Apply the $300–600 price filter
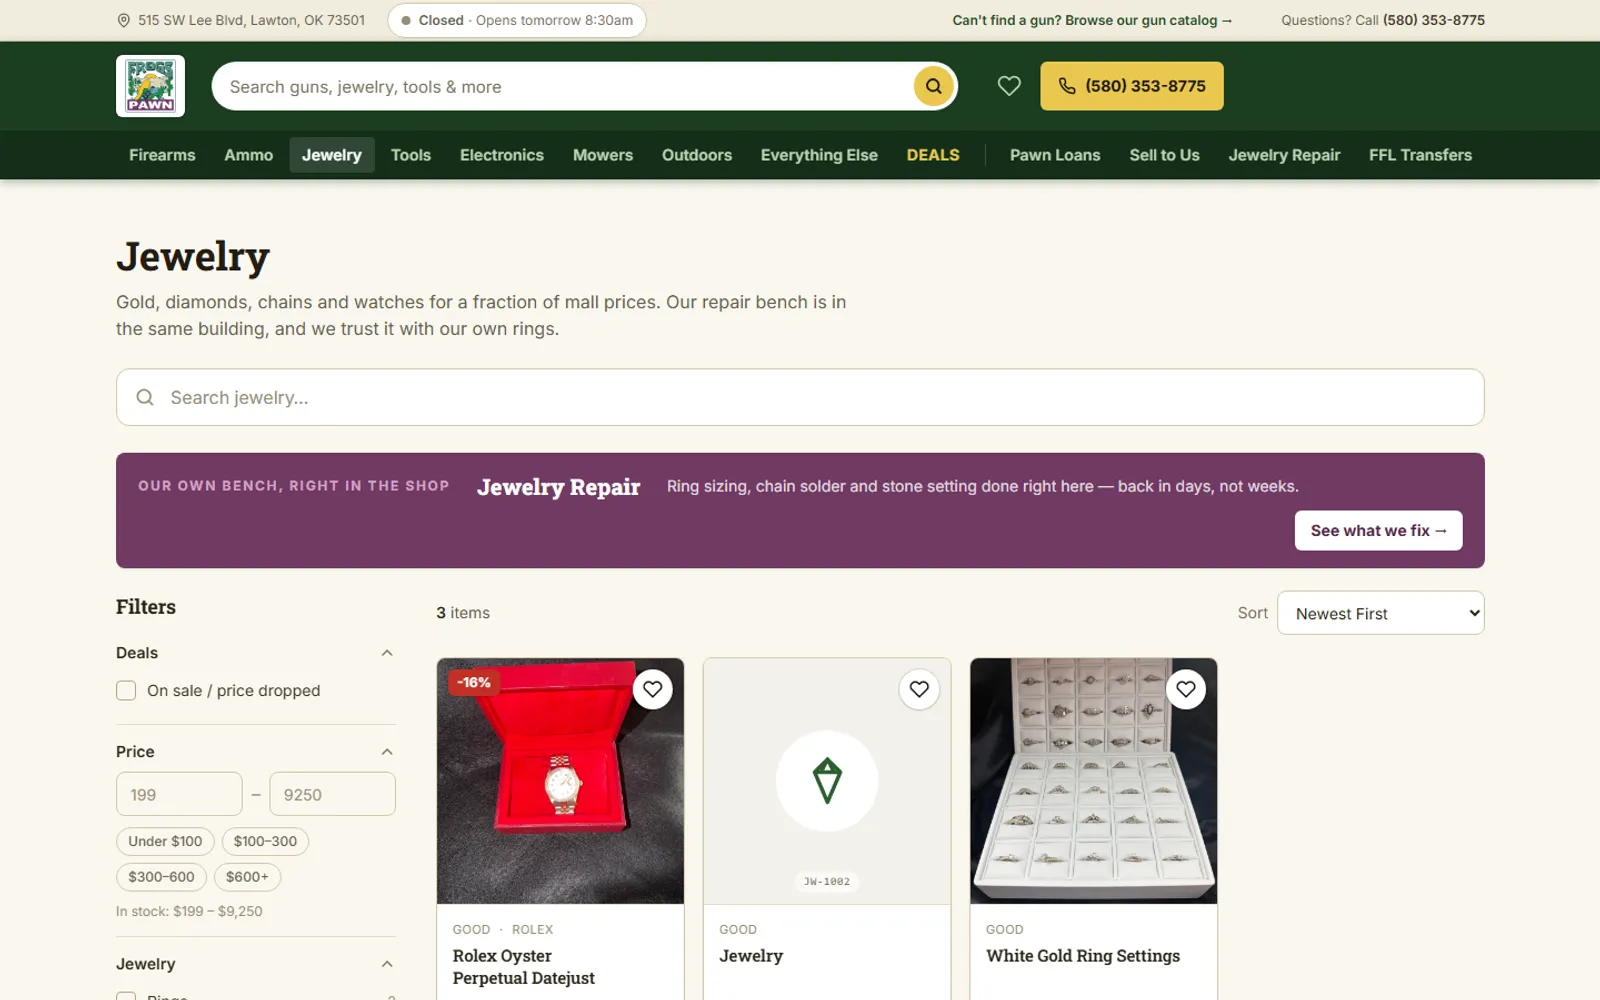 pyautogui.click(x=161, y=877)
